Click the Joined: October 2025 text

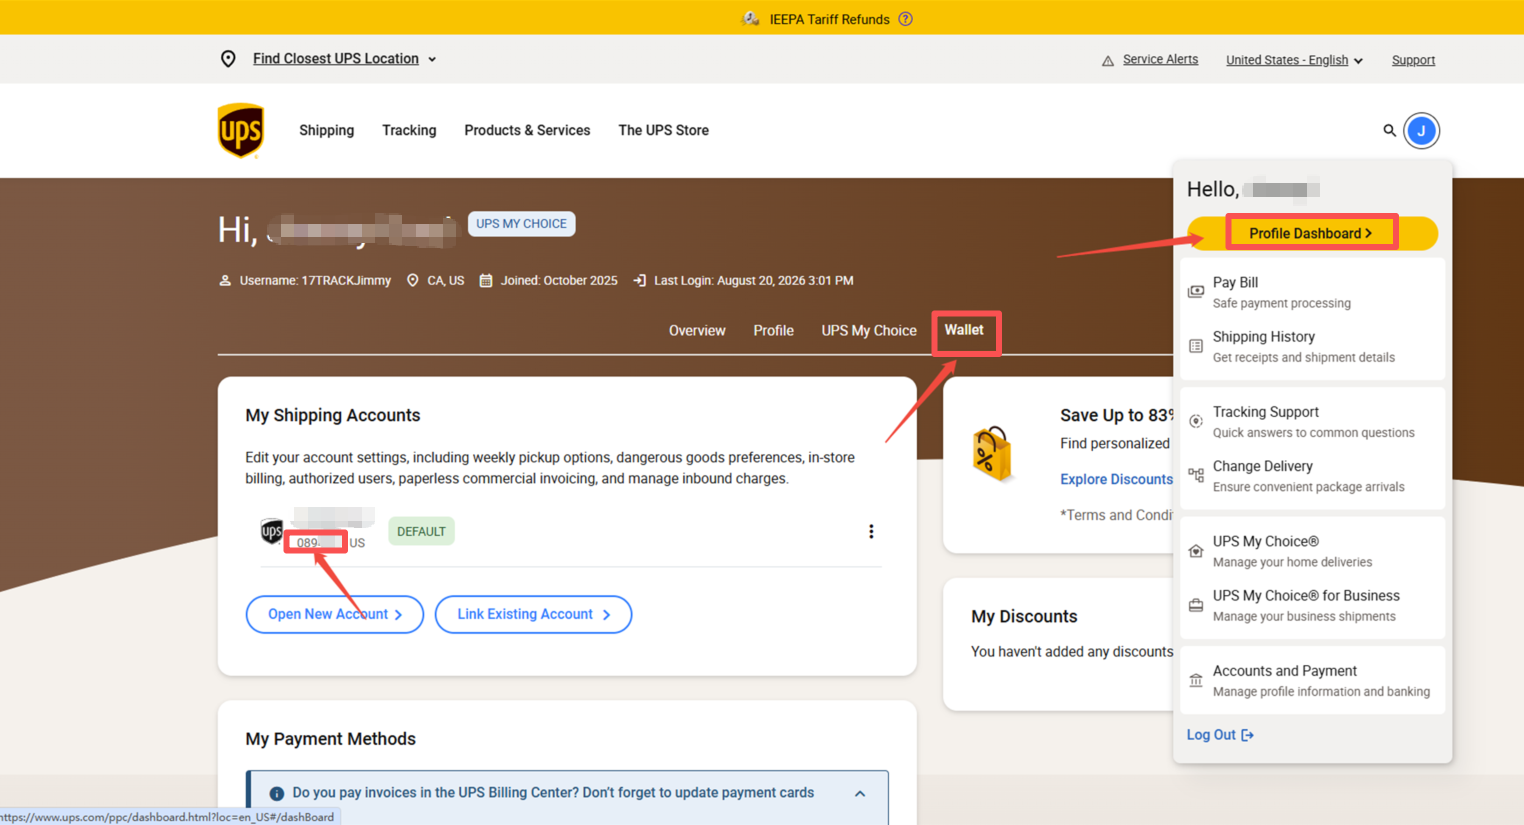tap(559, 281)
